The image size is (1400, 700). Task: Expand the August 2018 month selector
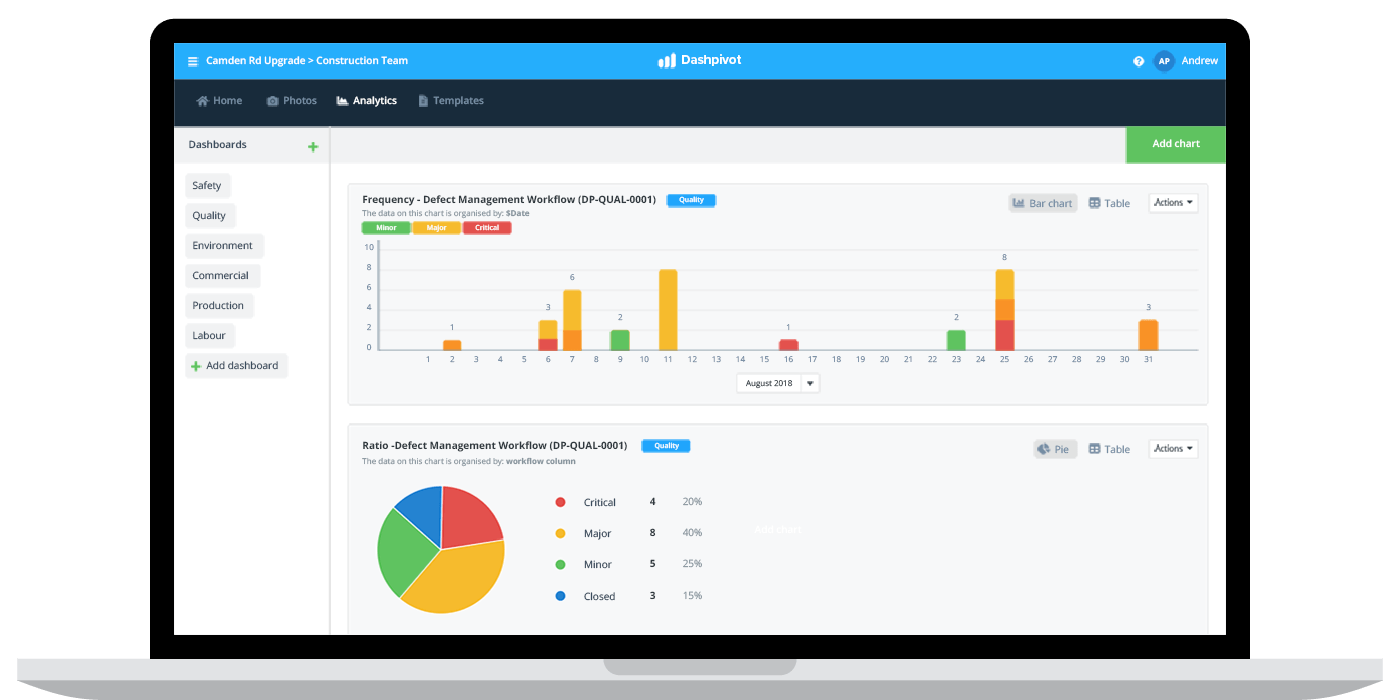810,383
